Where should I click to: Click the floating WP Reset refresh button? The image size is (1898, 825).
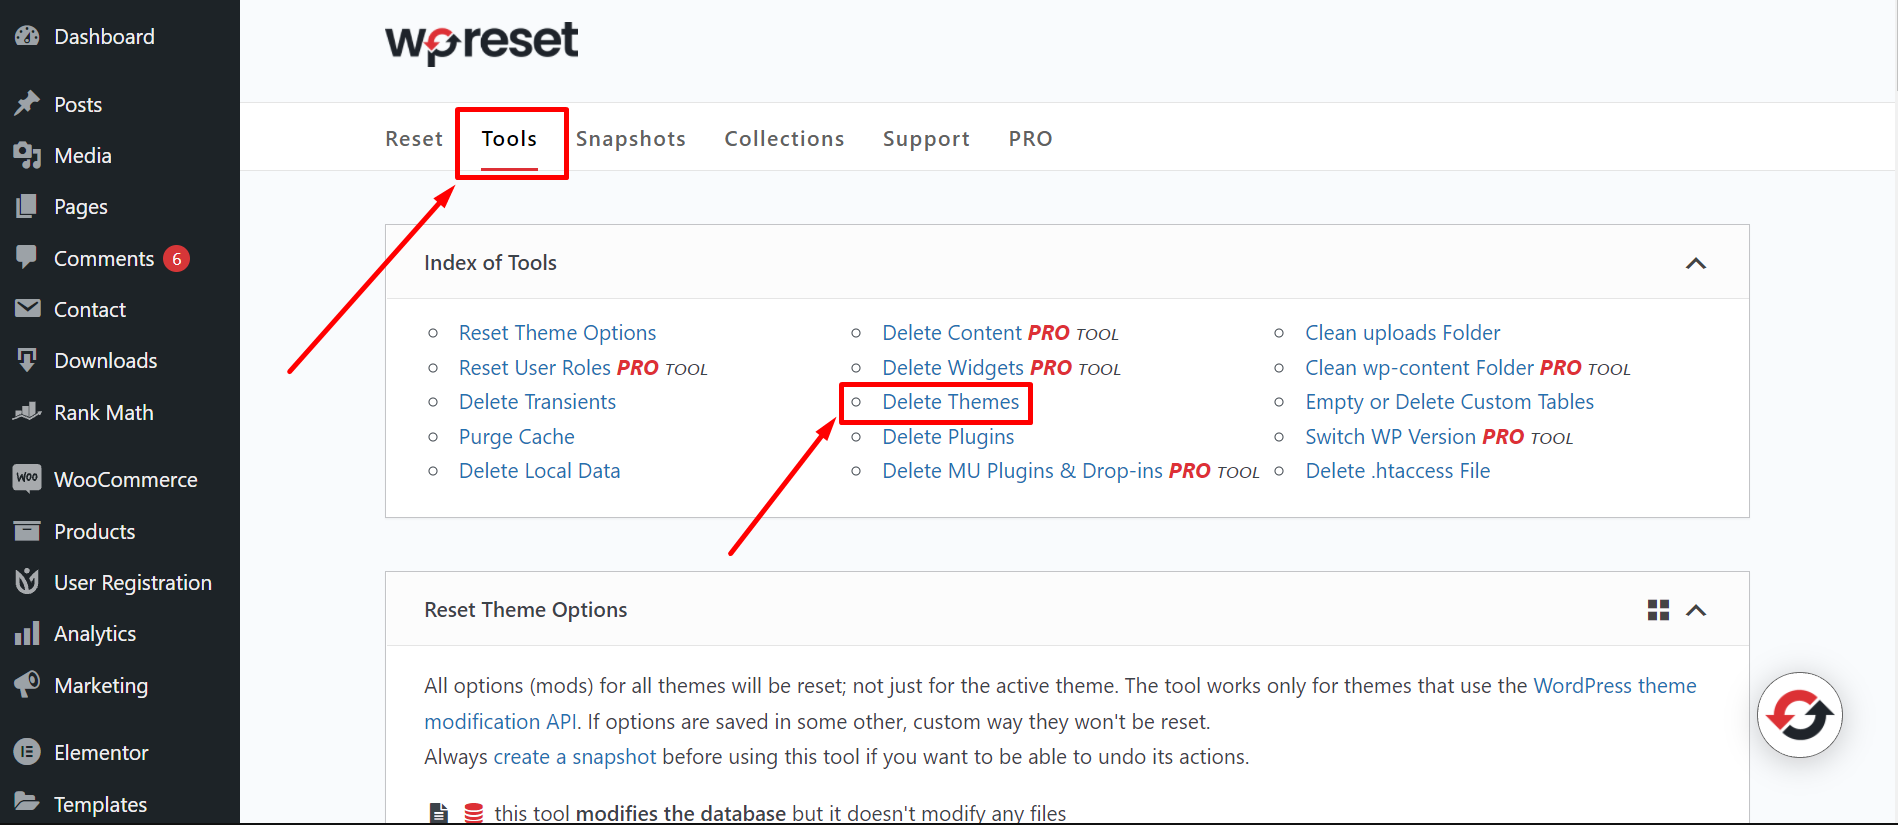point(1800,715)
